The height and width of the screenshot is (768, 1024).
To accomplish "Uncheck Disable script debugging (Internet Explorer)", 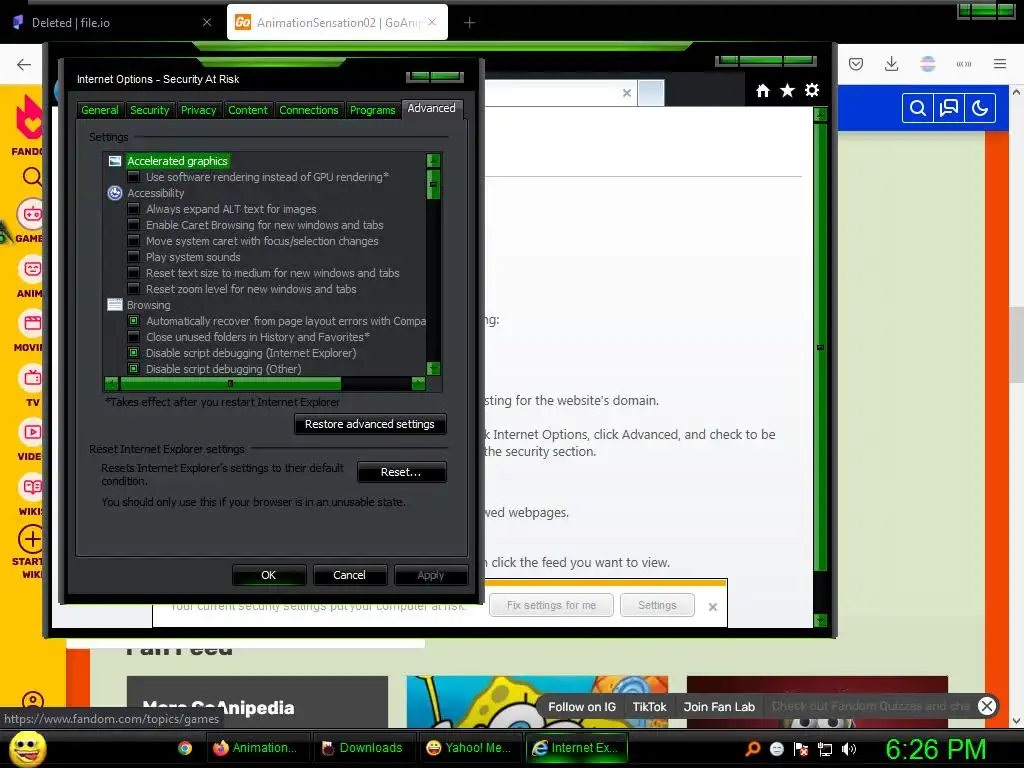I will pyautogui.click(x=133, y=353).
